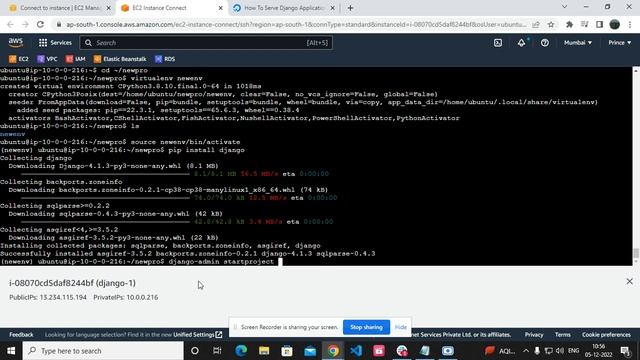Select the instance ID i-08070cd5daf8244bf text
This screenshot has width=640, height=360.
51,283
